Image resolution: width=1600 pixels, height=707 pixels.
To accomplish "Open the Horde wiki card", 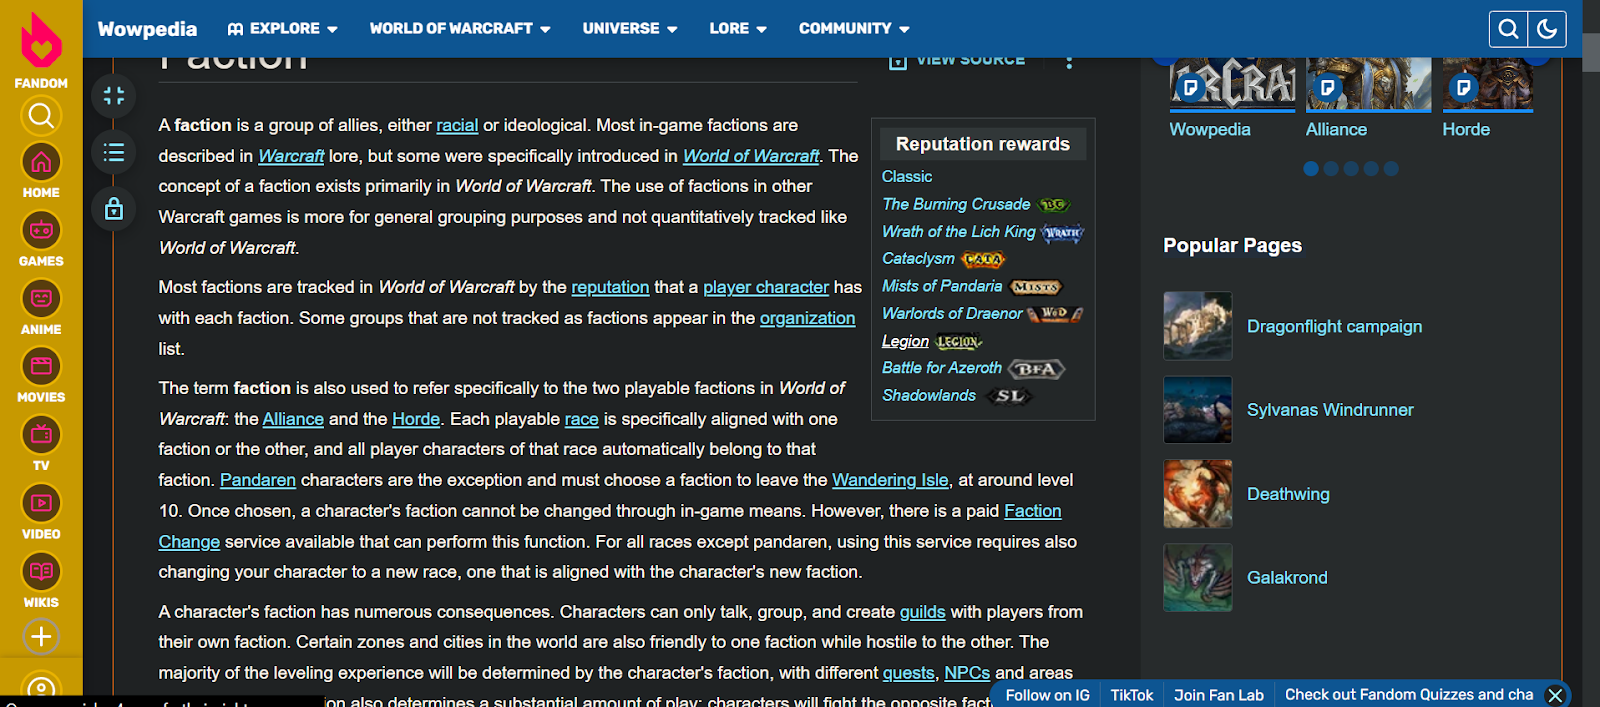I will [x=1488, y=98].
